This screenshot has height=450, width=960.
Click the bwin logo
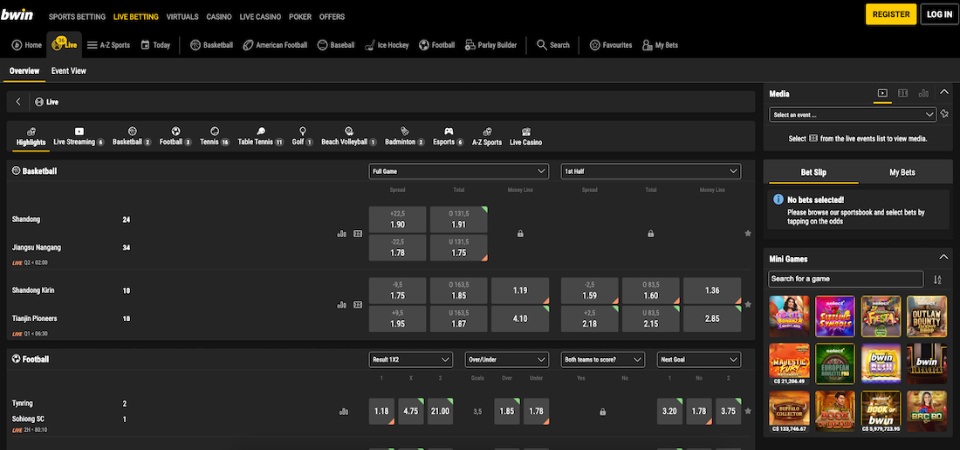(17, 15)
